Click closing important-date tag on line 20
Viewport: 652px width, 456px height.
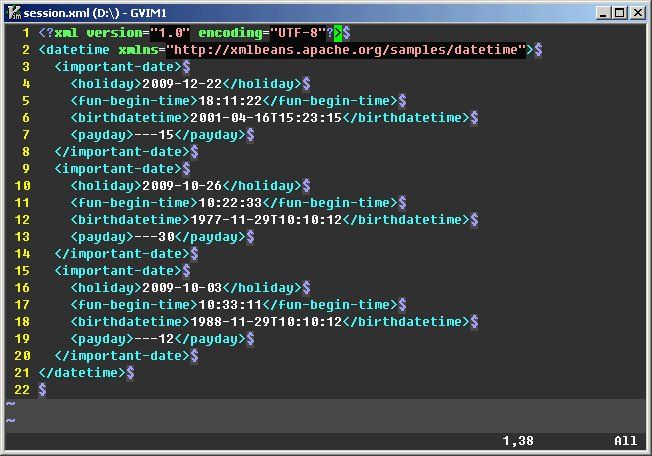(x=122, y=357)
